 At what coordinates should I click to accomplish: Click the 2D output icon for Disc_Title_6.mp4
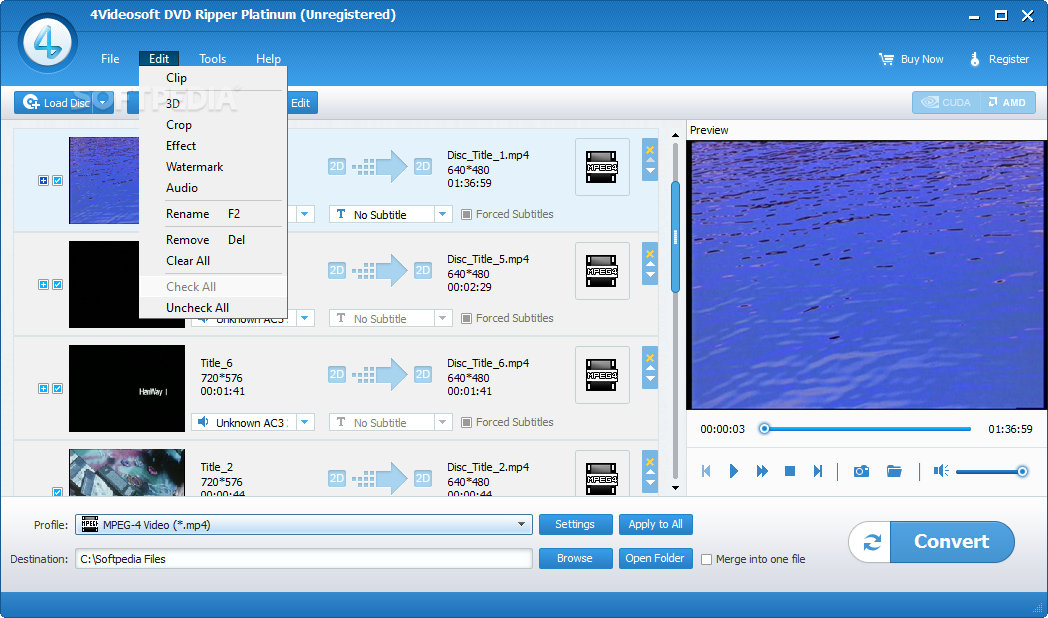coord(422,374)
